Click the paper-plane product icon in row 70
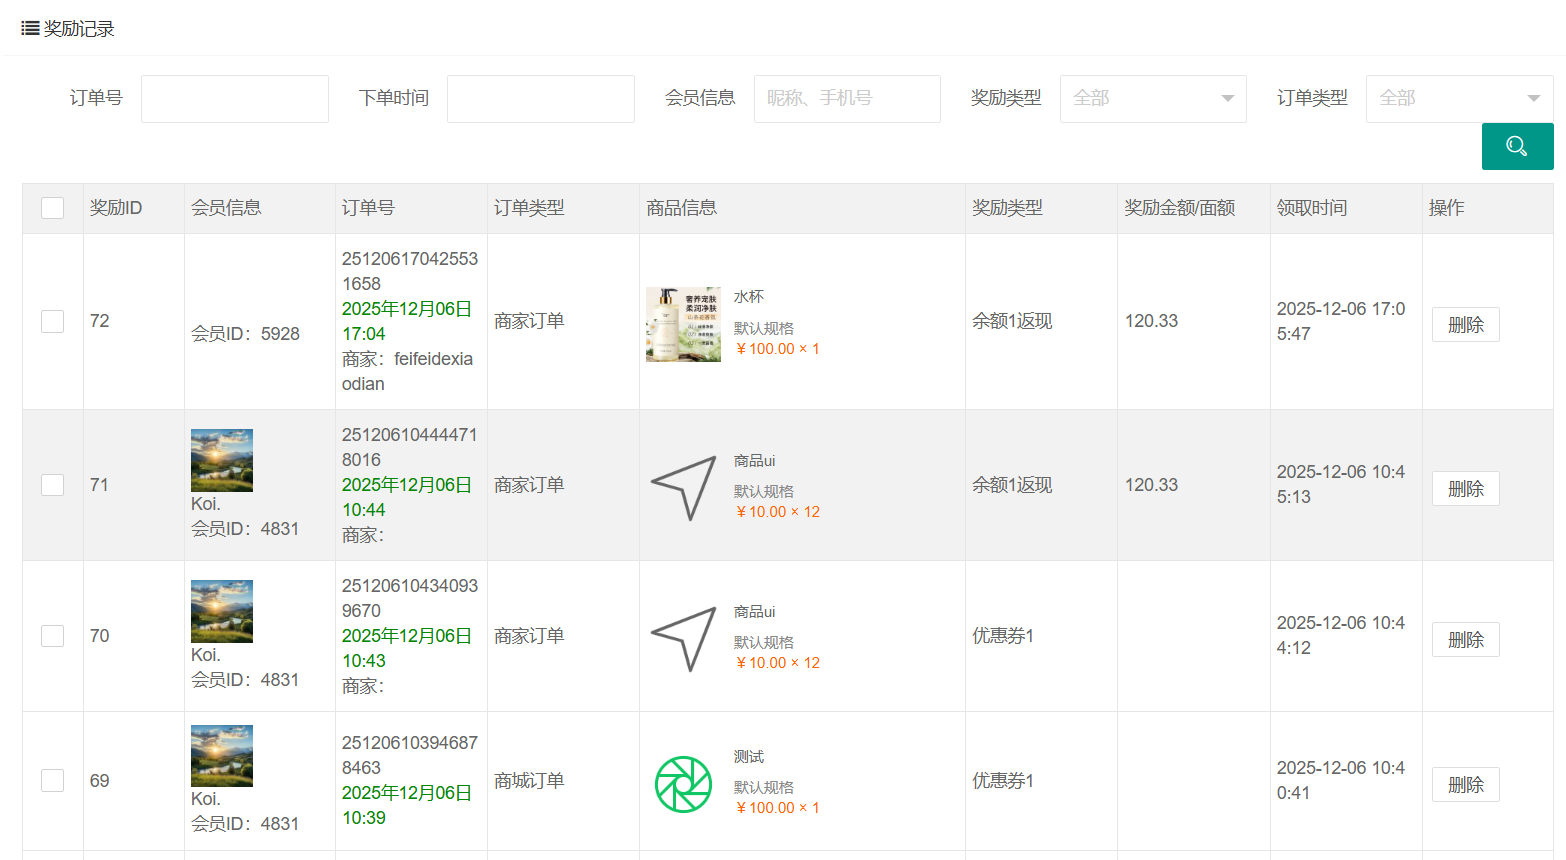The image size is (1566, 860). tap(684, 638)
